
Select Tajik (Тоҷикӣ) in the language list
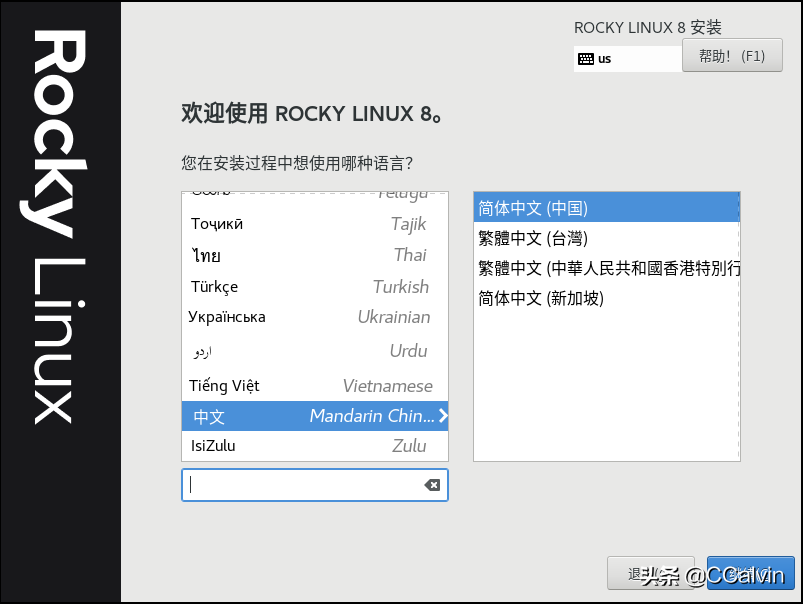pos(314,224)
